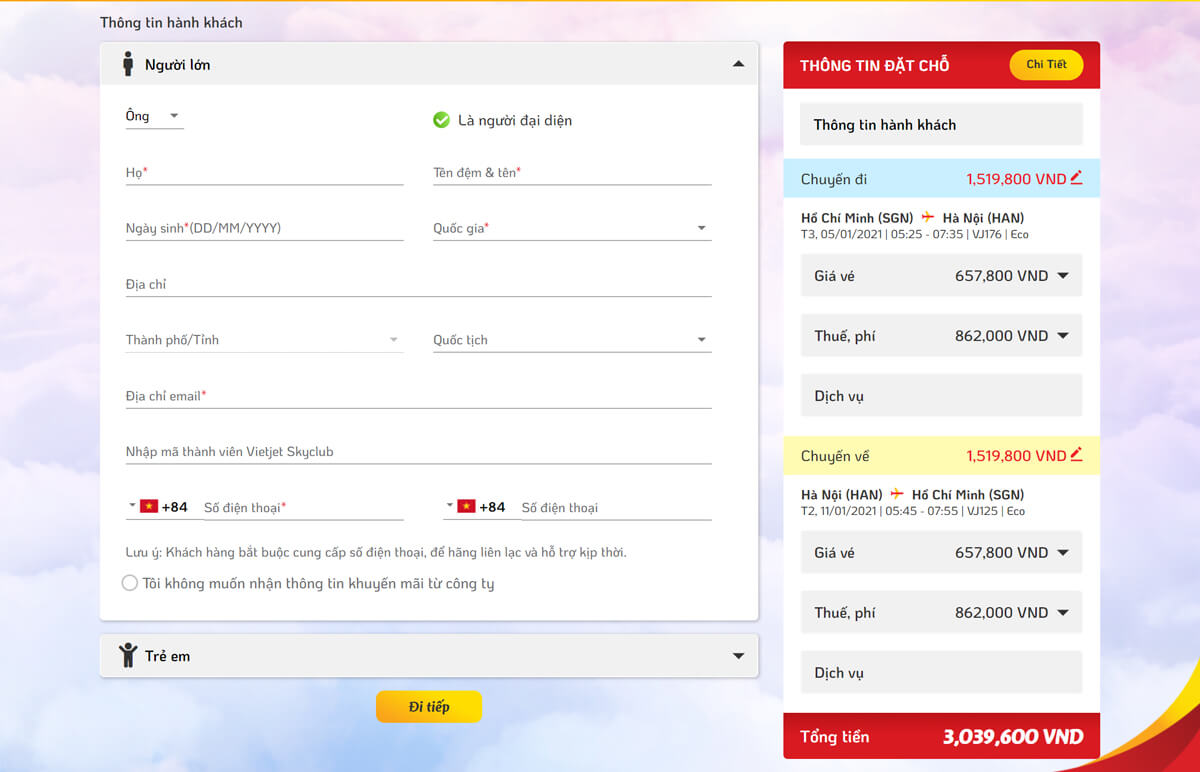Click the adult person icon in Người lớn header
This screenshot has width=1200, height=772.
[x=128, y=64]
